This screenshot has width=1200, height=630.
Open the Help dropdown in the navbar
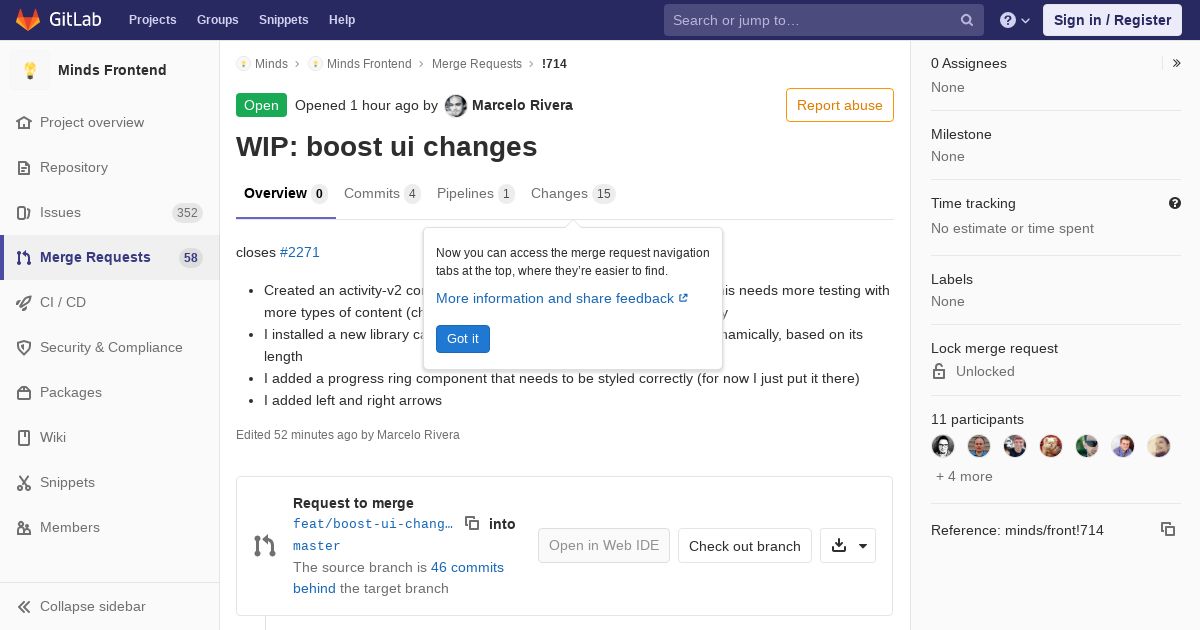(x=1015, y=20)
